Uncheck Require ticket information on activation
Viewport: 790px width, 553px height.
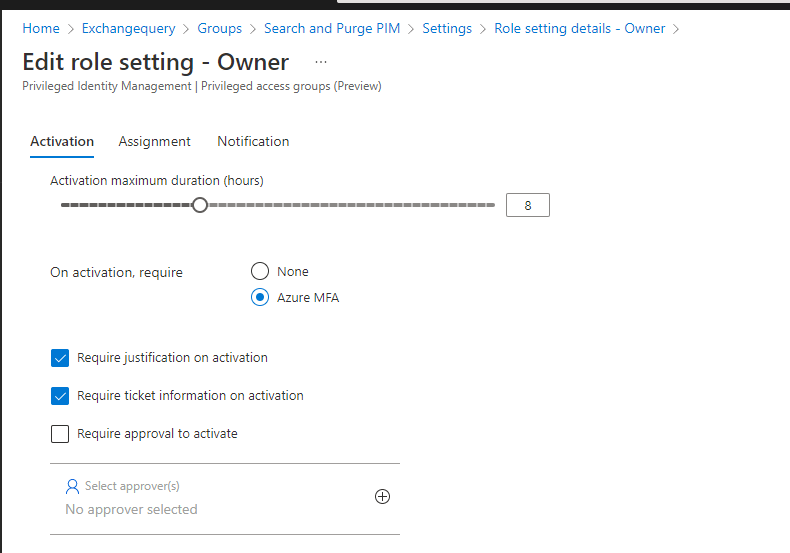pyautogui.click(x=60, y=396)
